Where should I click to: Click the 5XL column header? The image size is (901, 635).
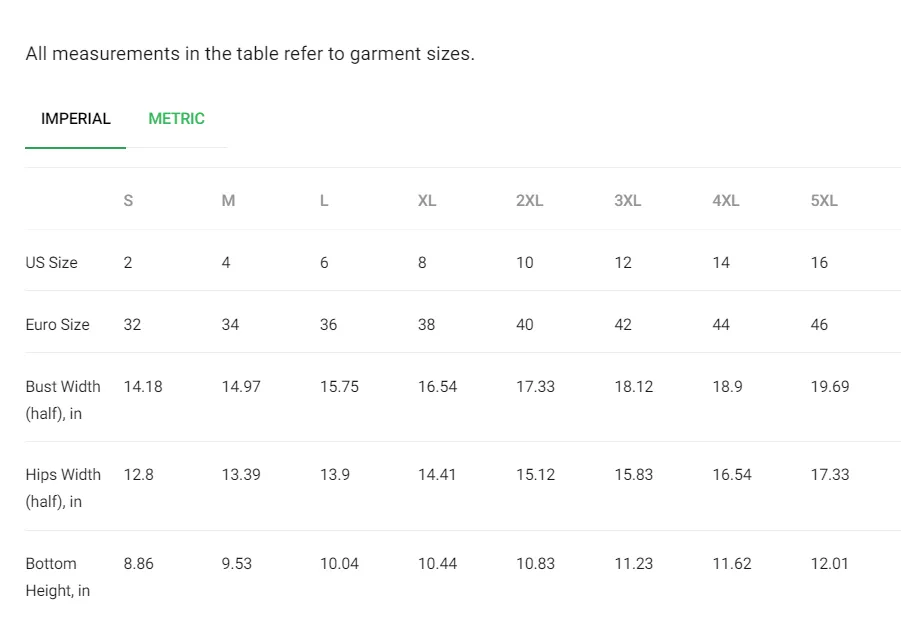click(824, 201)
